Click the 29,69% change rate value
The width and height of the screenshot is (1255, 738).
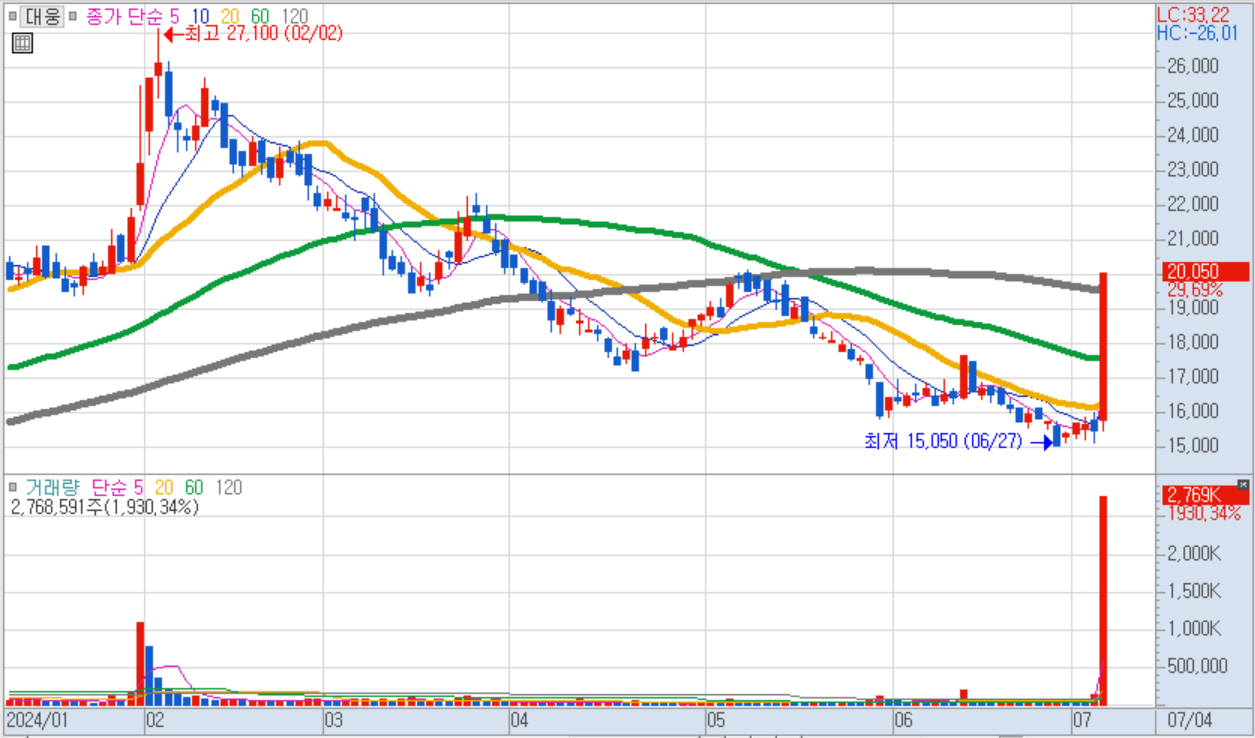1195,289
